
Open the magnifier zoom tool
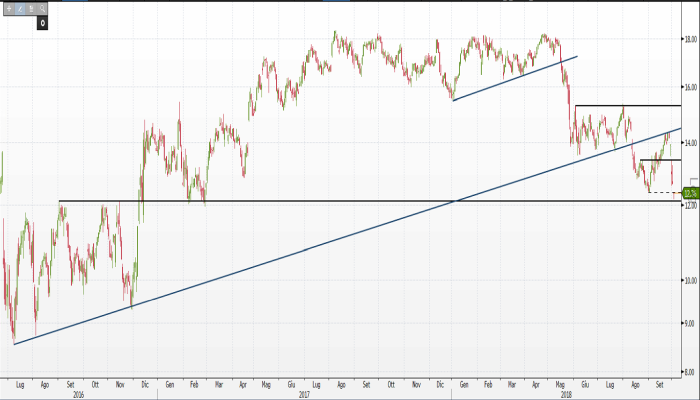pyautogui.click(x=43, y=7)
